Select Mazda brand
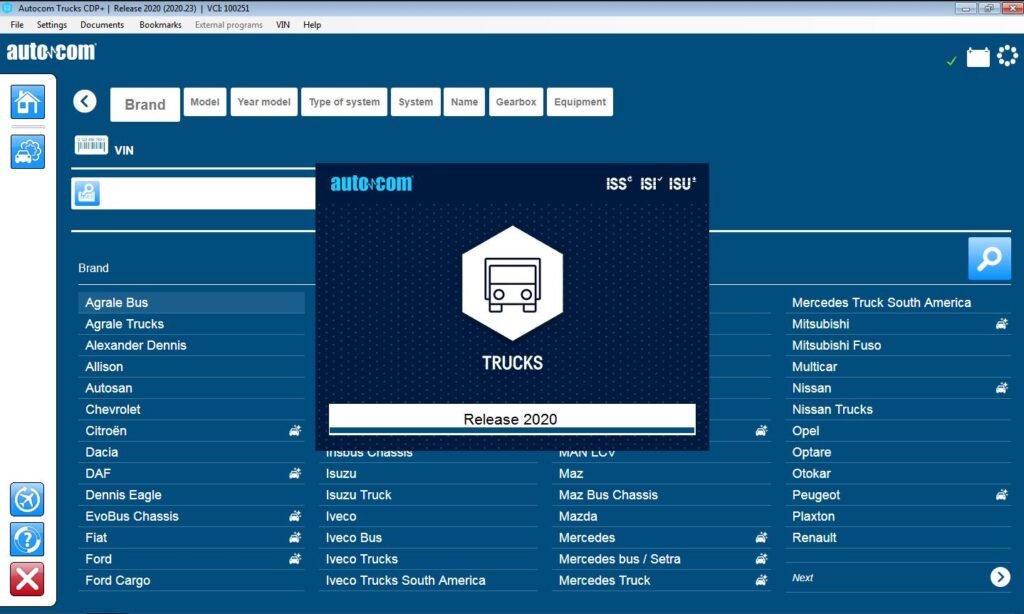The image size is (1024, 614). (661, 516)
